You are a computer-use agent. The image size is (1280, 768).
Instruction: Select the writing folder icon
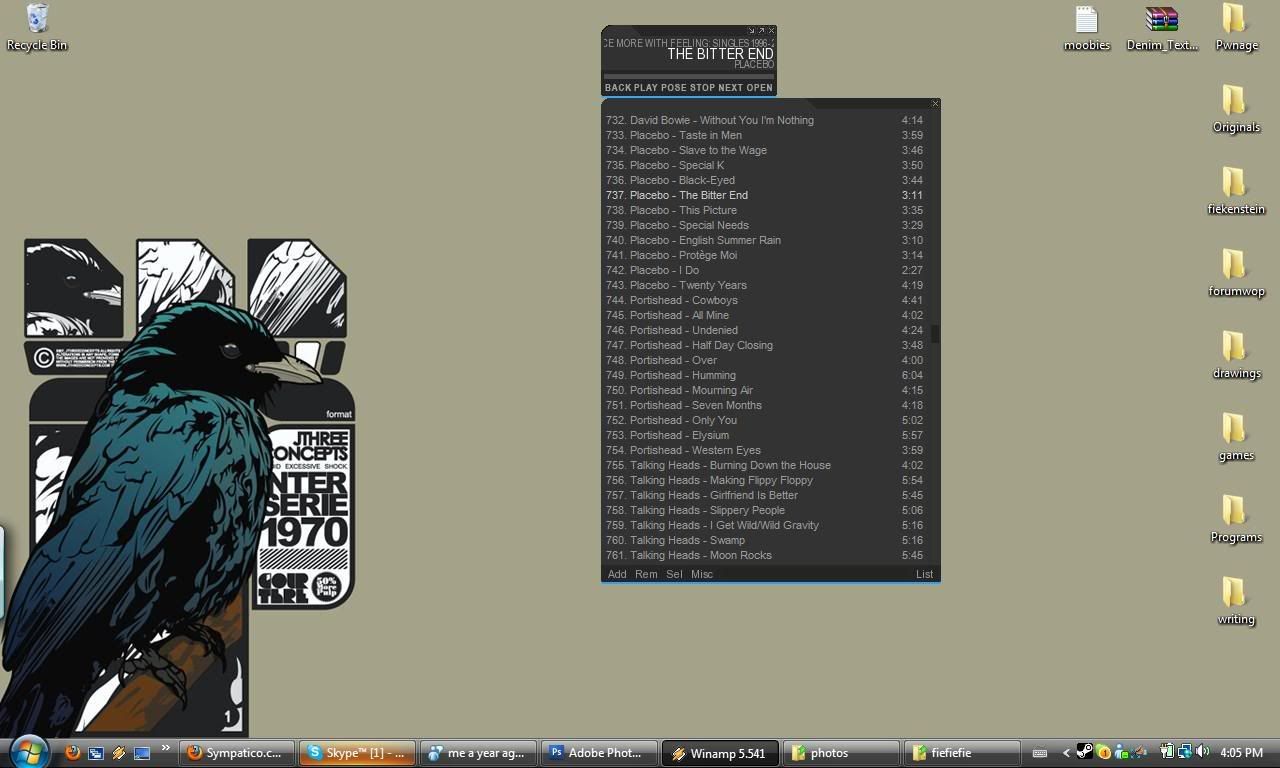[1236, 602]
